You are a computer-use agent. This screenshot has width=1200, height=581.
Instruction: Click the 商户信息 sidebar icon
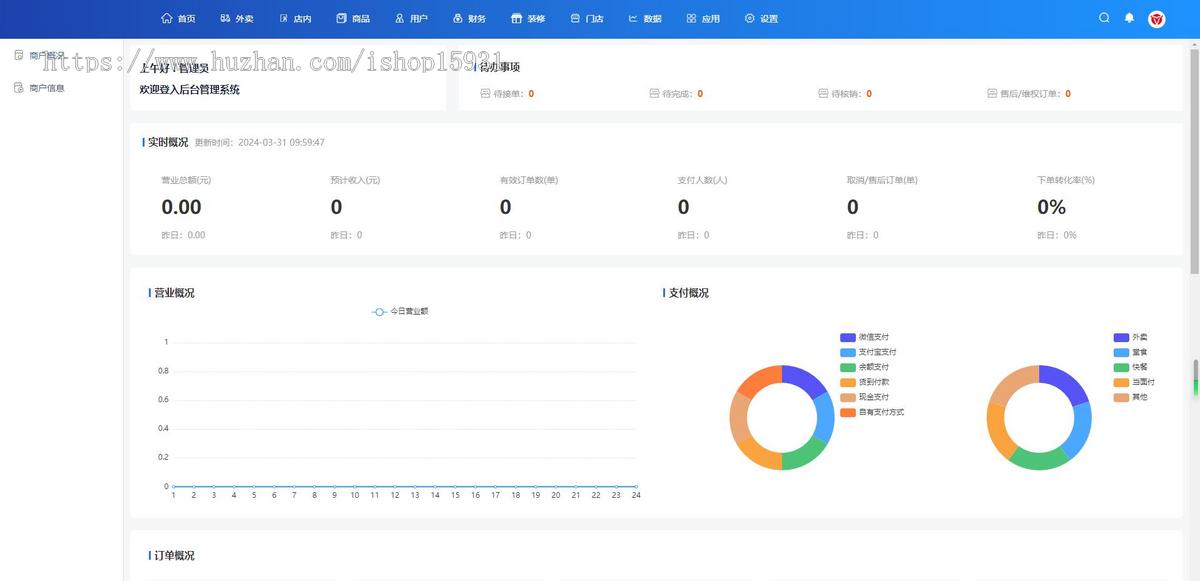[19, 88]
